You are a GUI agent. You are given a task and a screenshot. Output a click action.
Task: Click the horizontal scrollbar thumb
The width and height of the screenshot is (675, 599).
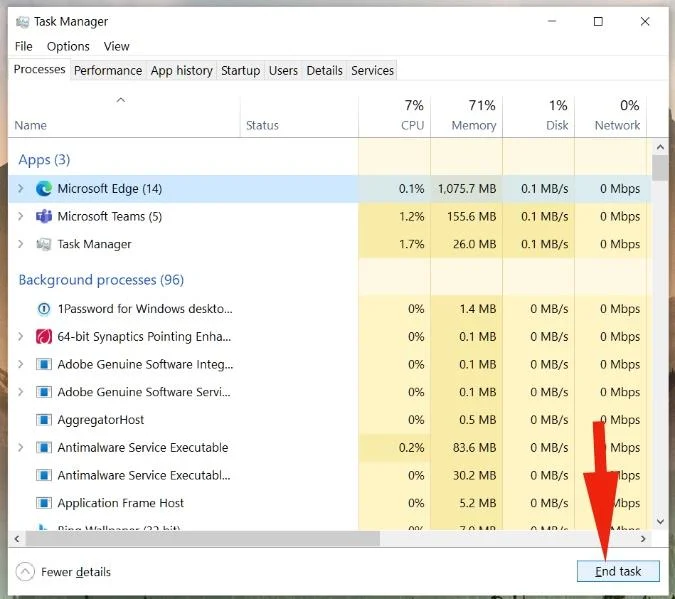[x=203, y=539]
